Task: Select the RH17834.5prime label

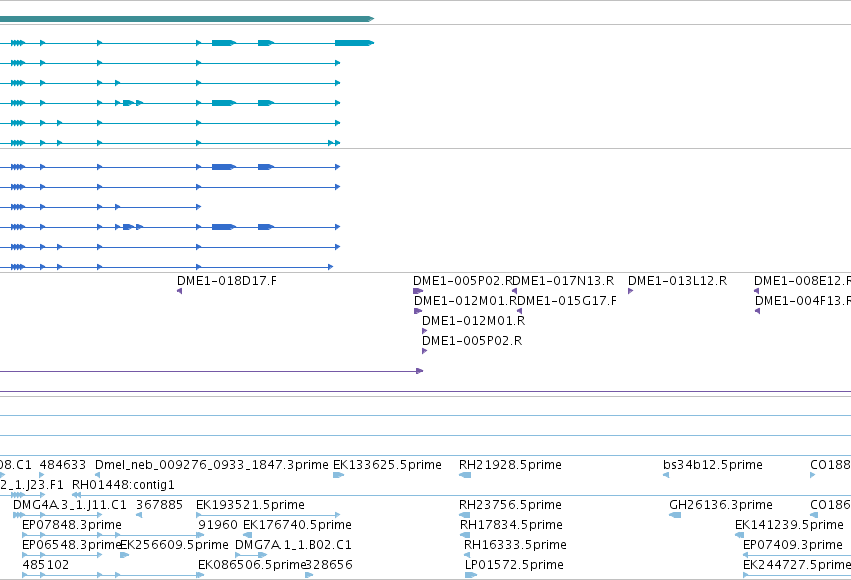Action: pos(511,525)
